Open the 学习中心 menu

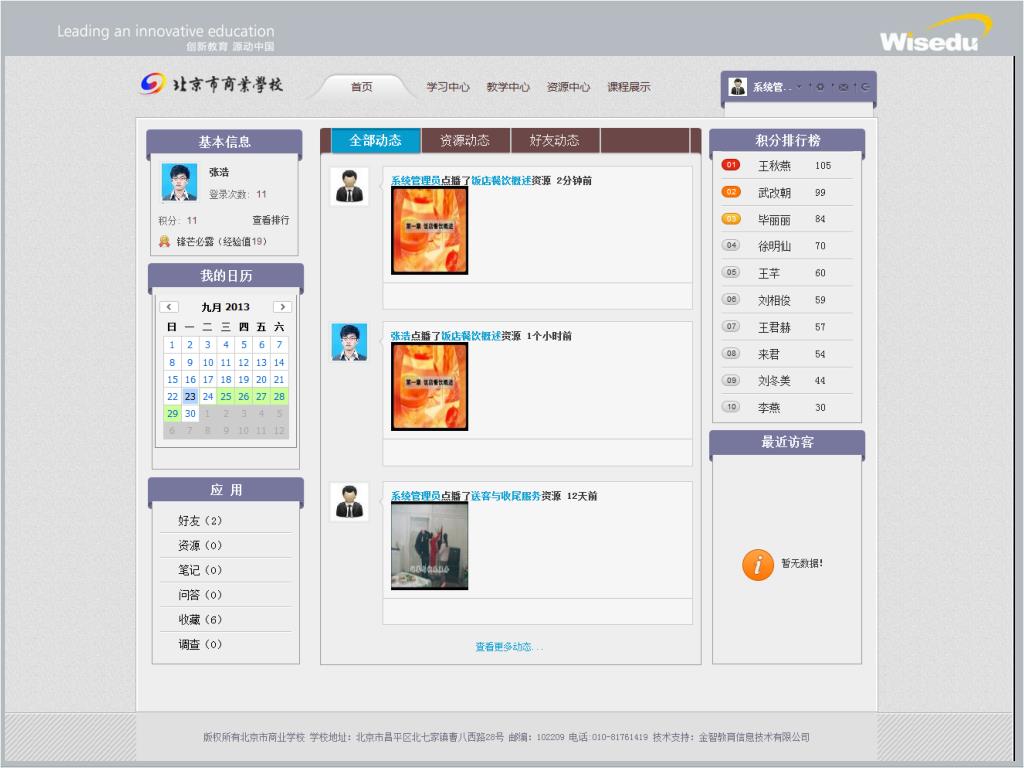coord(448,87)
